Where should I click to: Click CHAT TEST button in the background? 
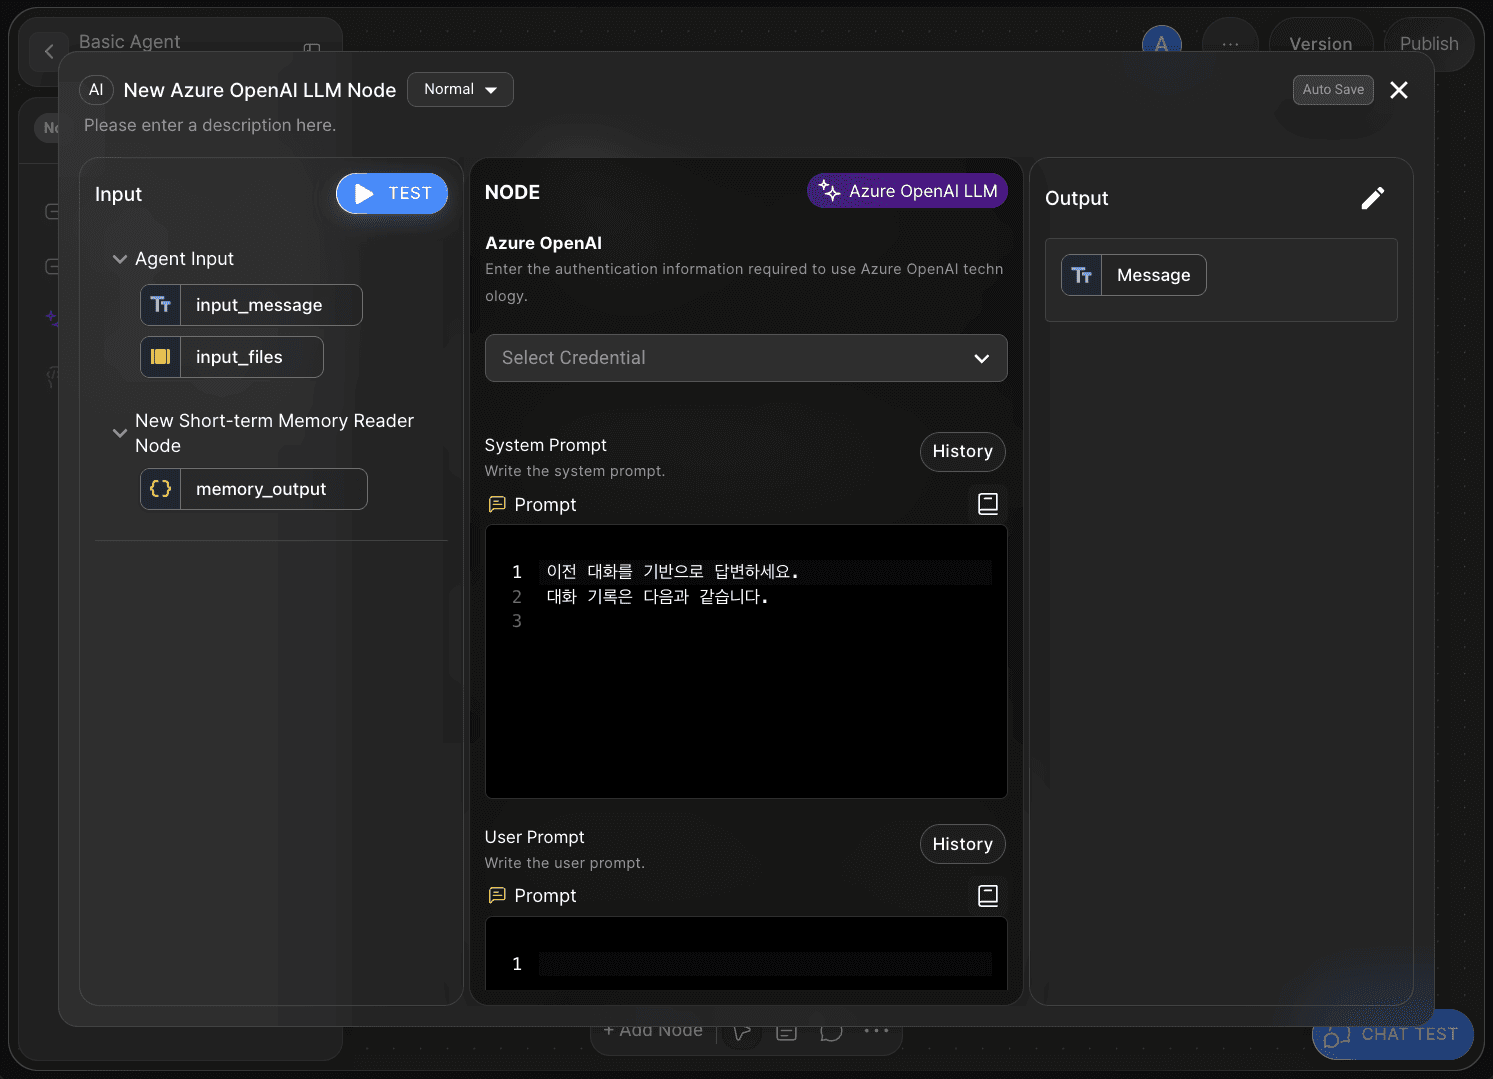pyautogui.click(x=1392, y=1035)
